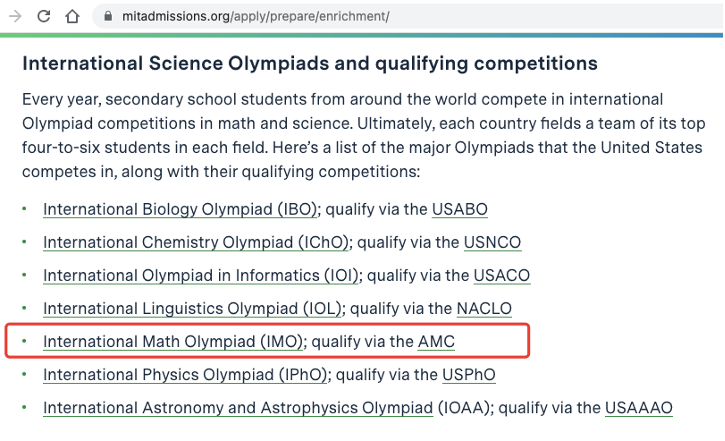Open International Physics Olympiad (IPhO) link
This screenshot has height=441, width=725.
[185, 375]
